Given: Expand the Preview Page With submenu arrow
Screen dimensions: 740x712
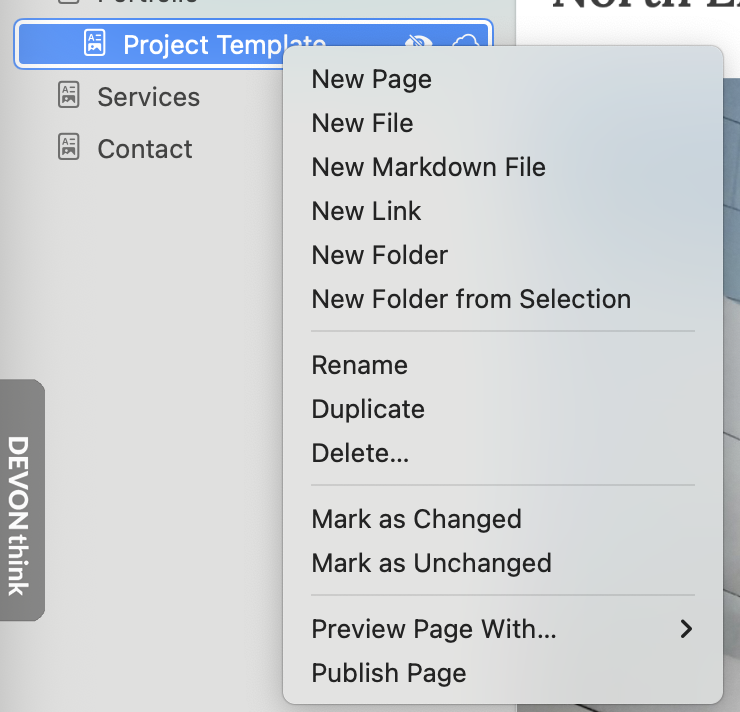Looking at the screenshot, I should [686, 629].
